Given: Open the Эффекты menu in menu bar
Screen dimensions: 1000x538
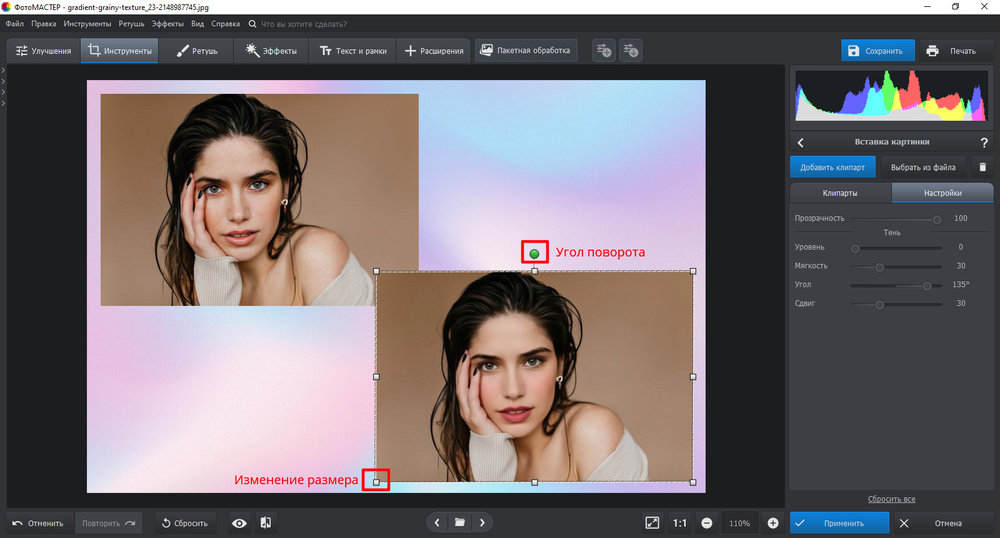Looking at the screenshot, I should point(168,22).
